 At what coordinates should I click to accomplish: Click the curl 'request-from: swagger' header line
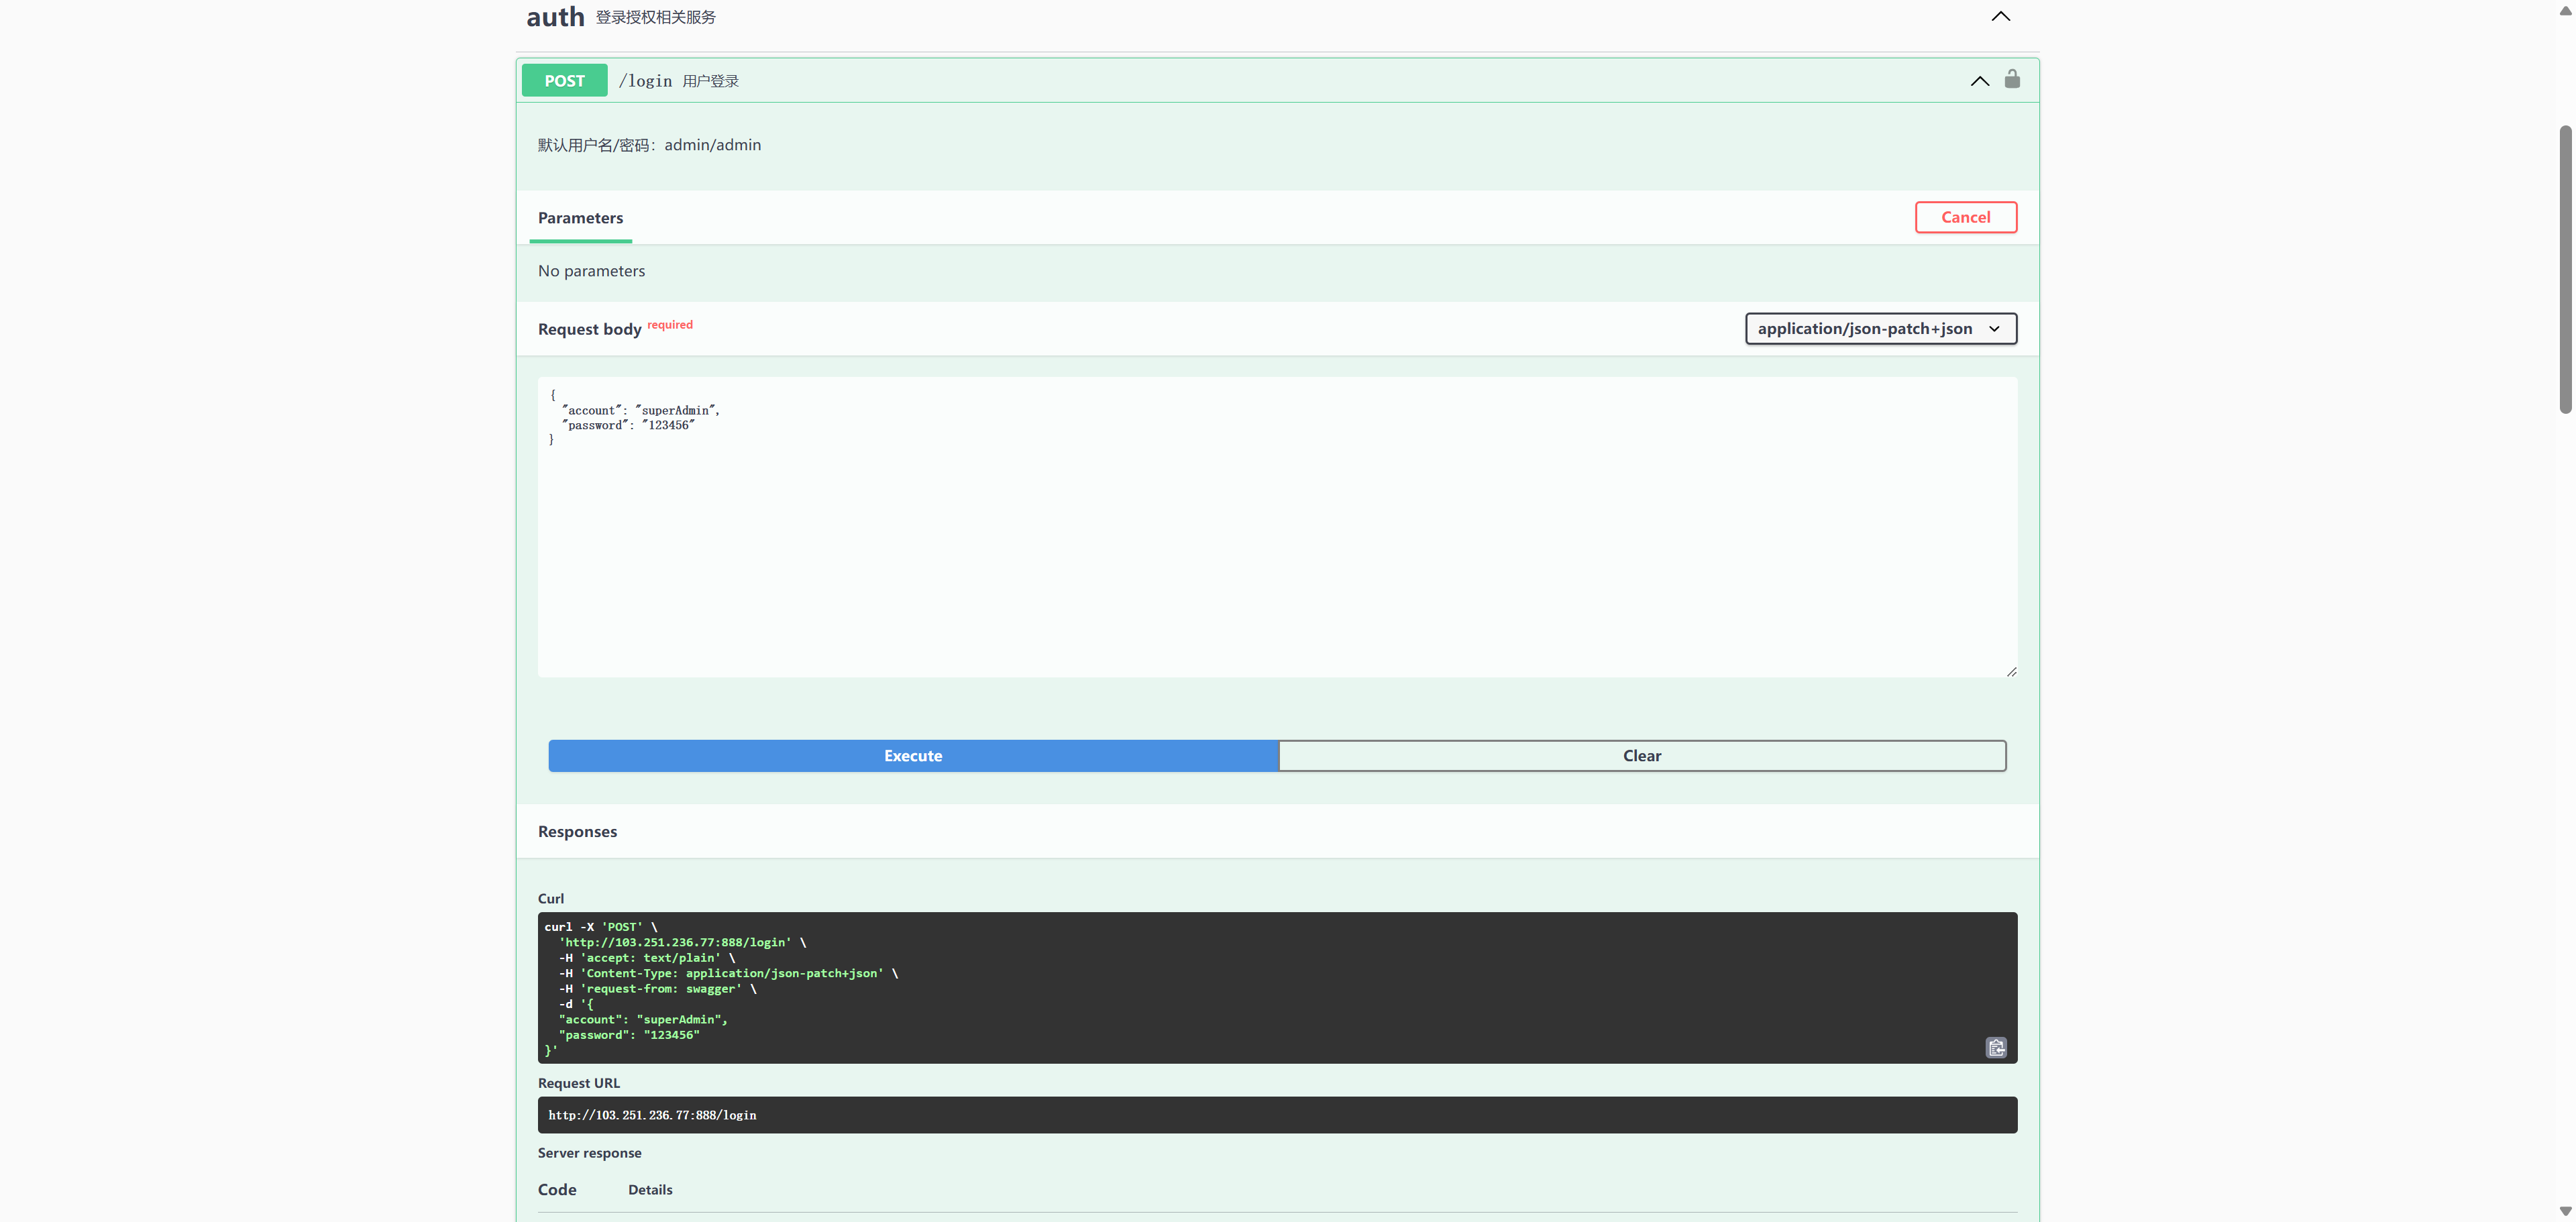[658, 989]
